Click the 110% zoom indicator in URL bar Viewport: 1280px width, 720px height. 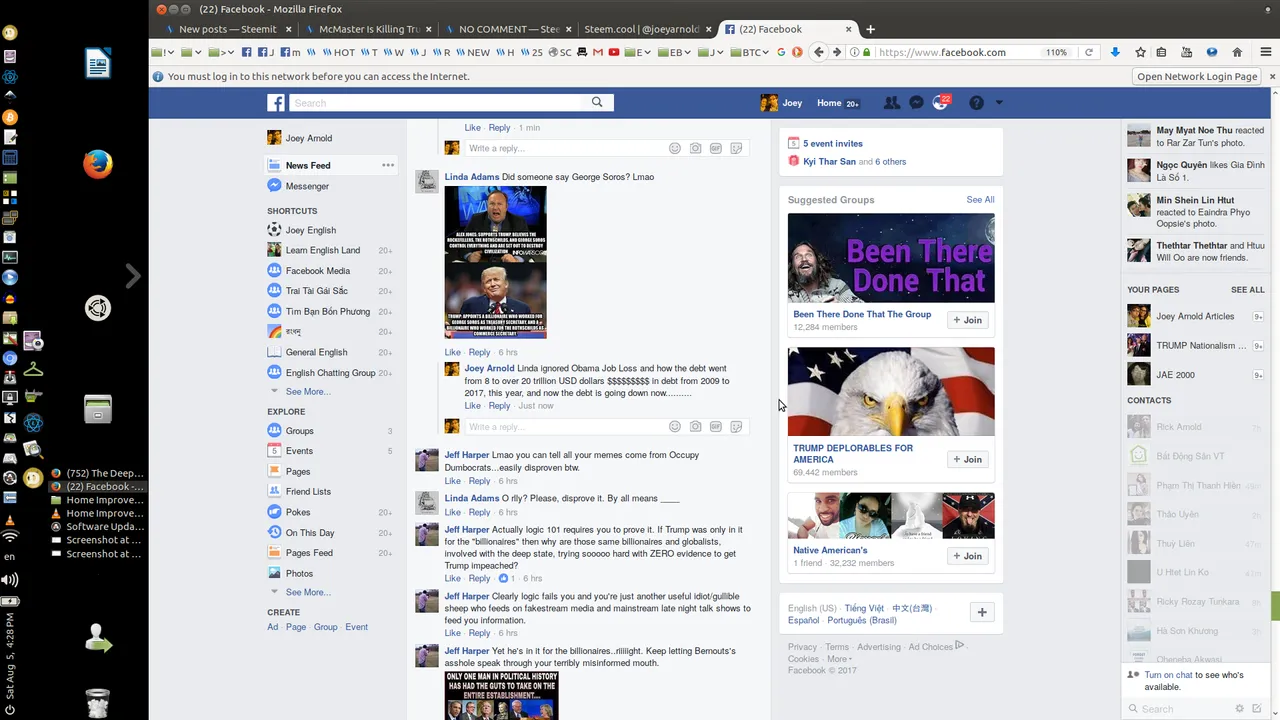click(1056, 52)
